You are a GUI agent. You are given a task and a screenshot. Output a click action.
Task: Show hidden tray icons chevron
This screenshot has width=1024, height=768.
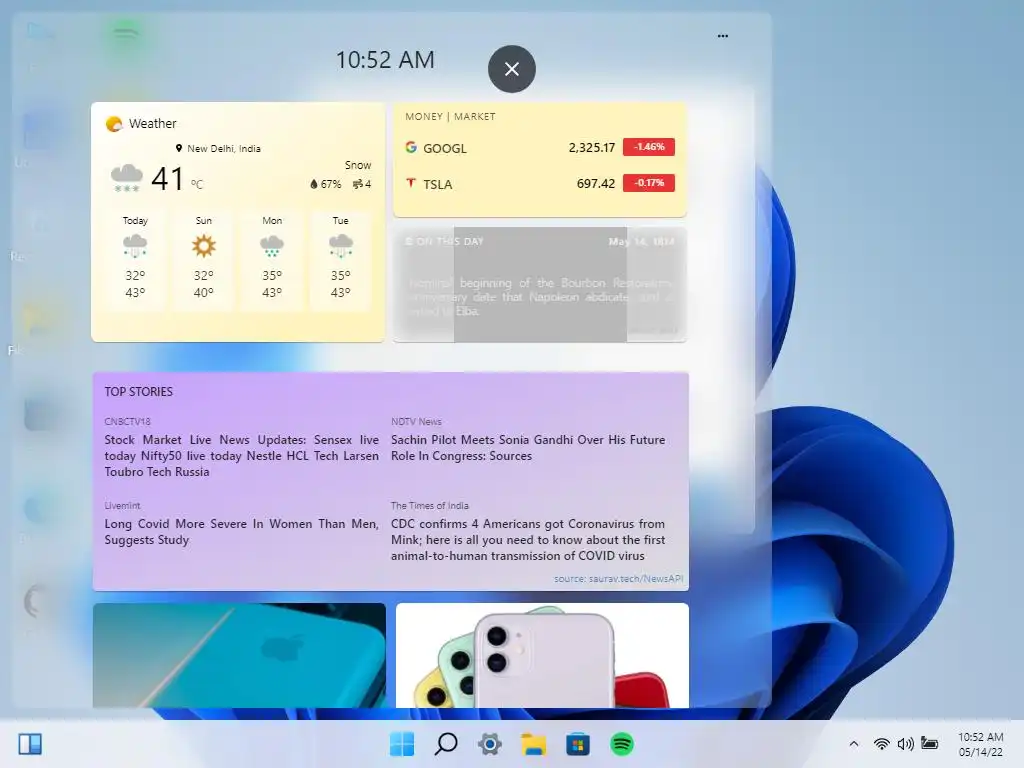point(854,744)
